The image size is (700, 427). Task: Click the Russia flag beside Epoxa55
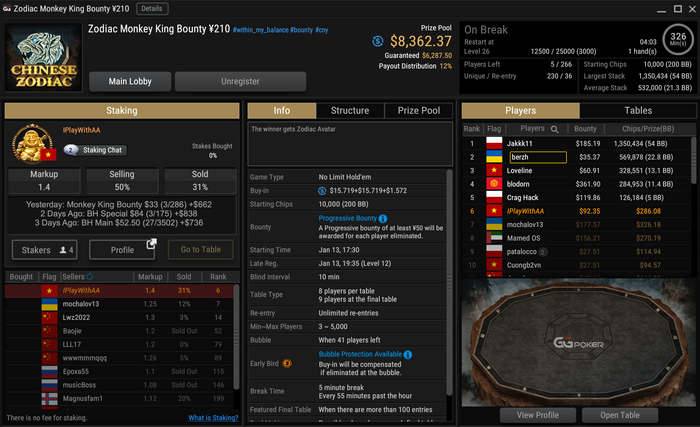50,371
